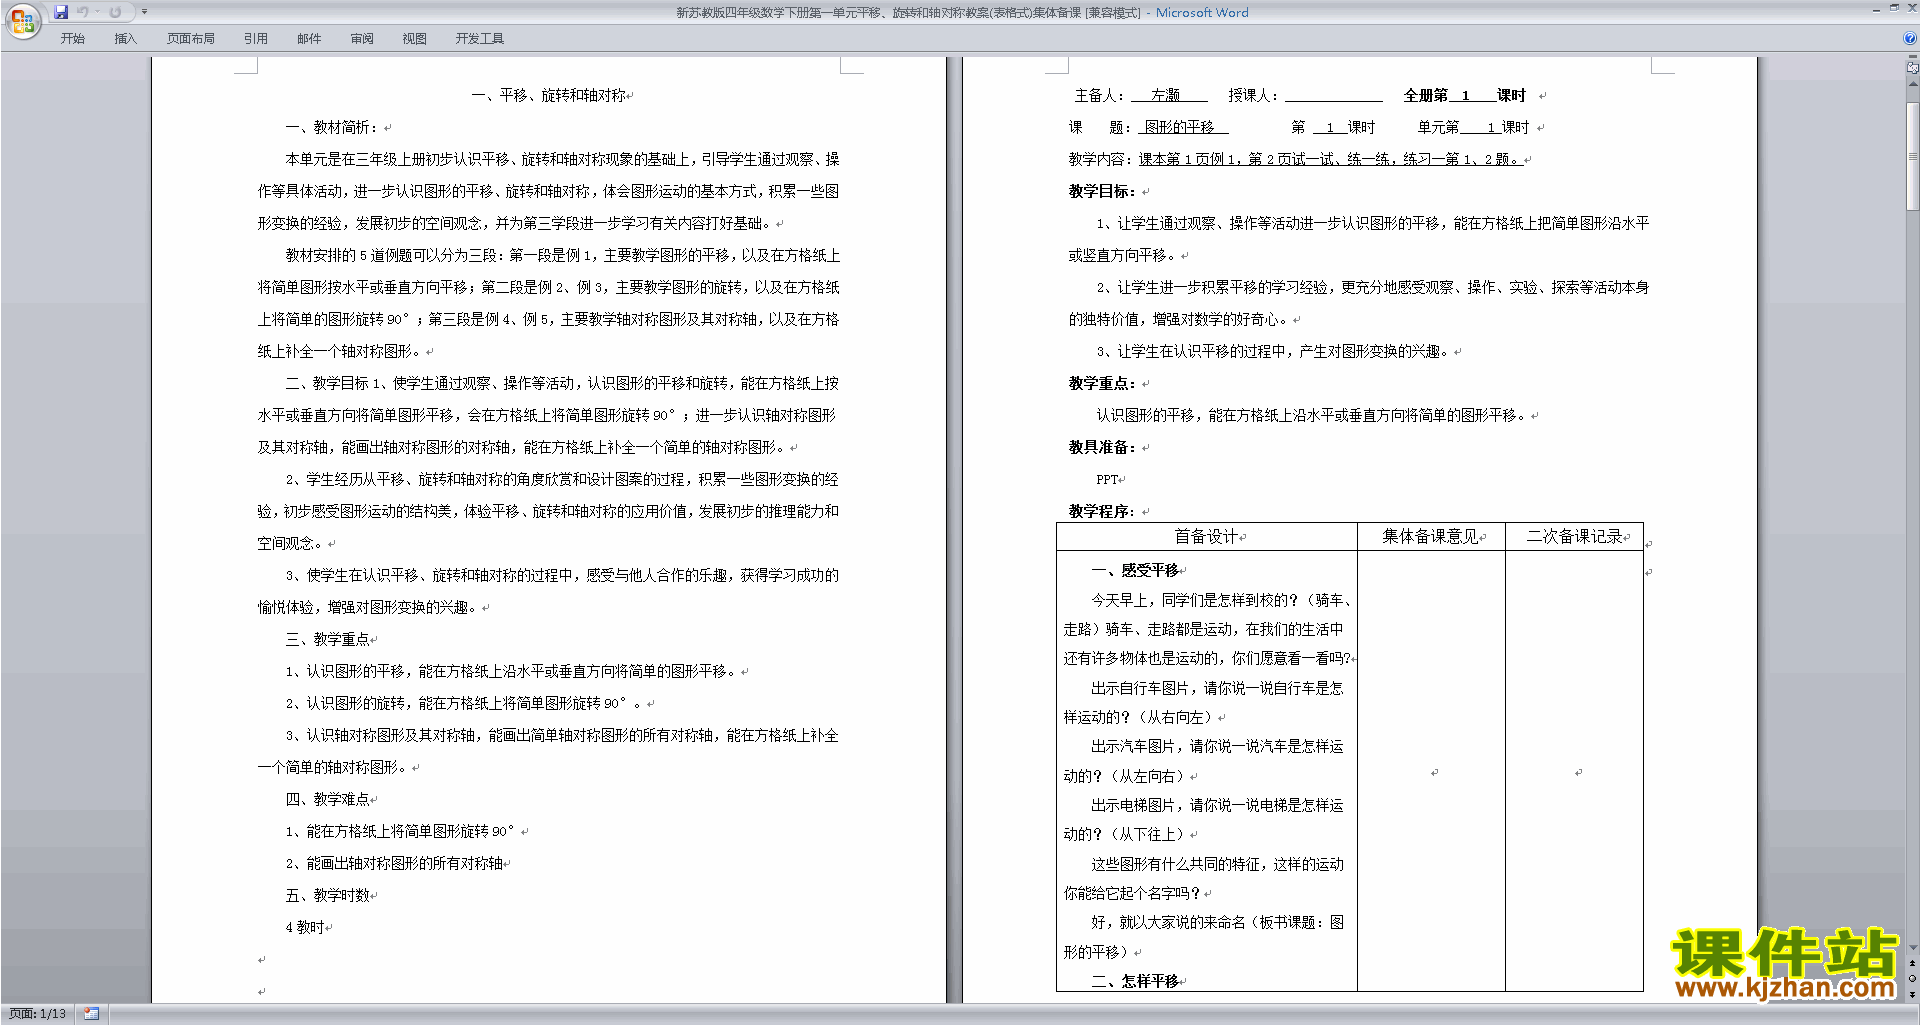Save the document via Quick Access toolbar
The width and height of the screenshot is (1920, 1025).
click(x=61, y=12)
